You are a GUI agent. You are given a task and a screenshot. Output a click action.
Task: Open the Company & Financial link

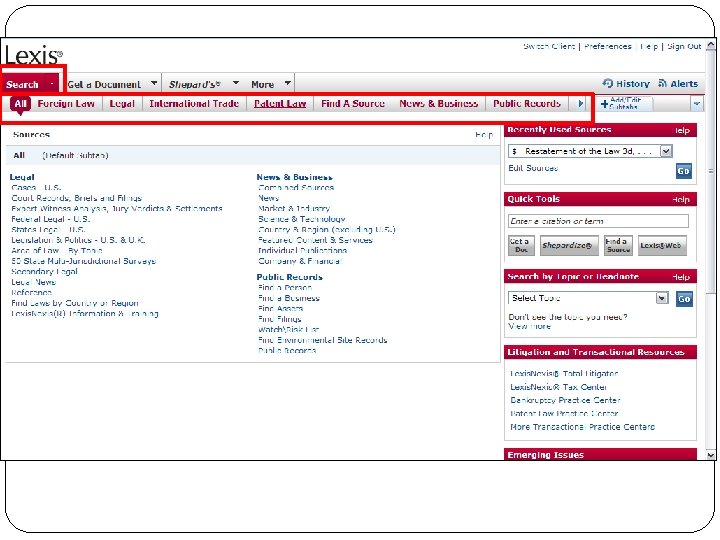point(300,261)
